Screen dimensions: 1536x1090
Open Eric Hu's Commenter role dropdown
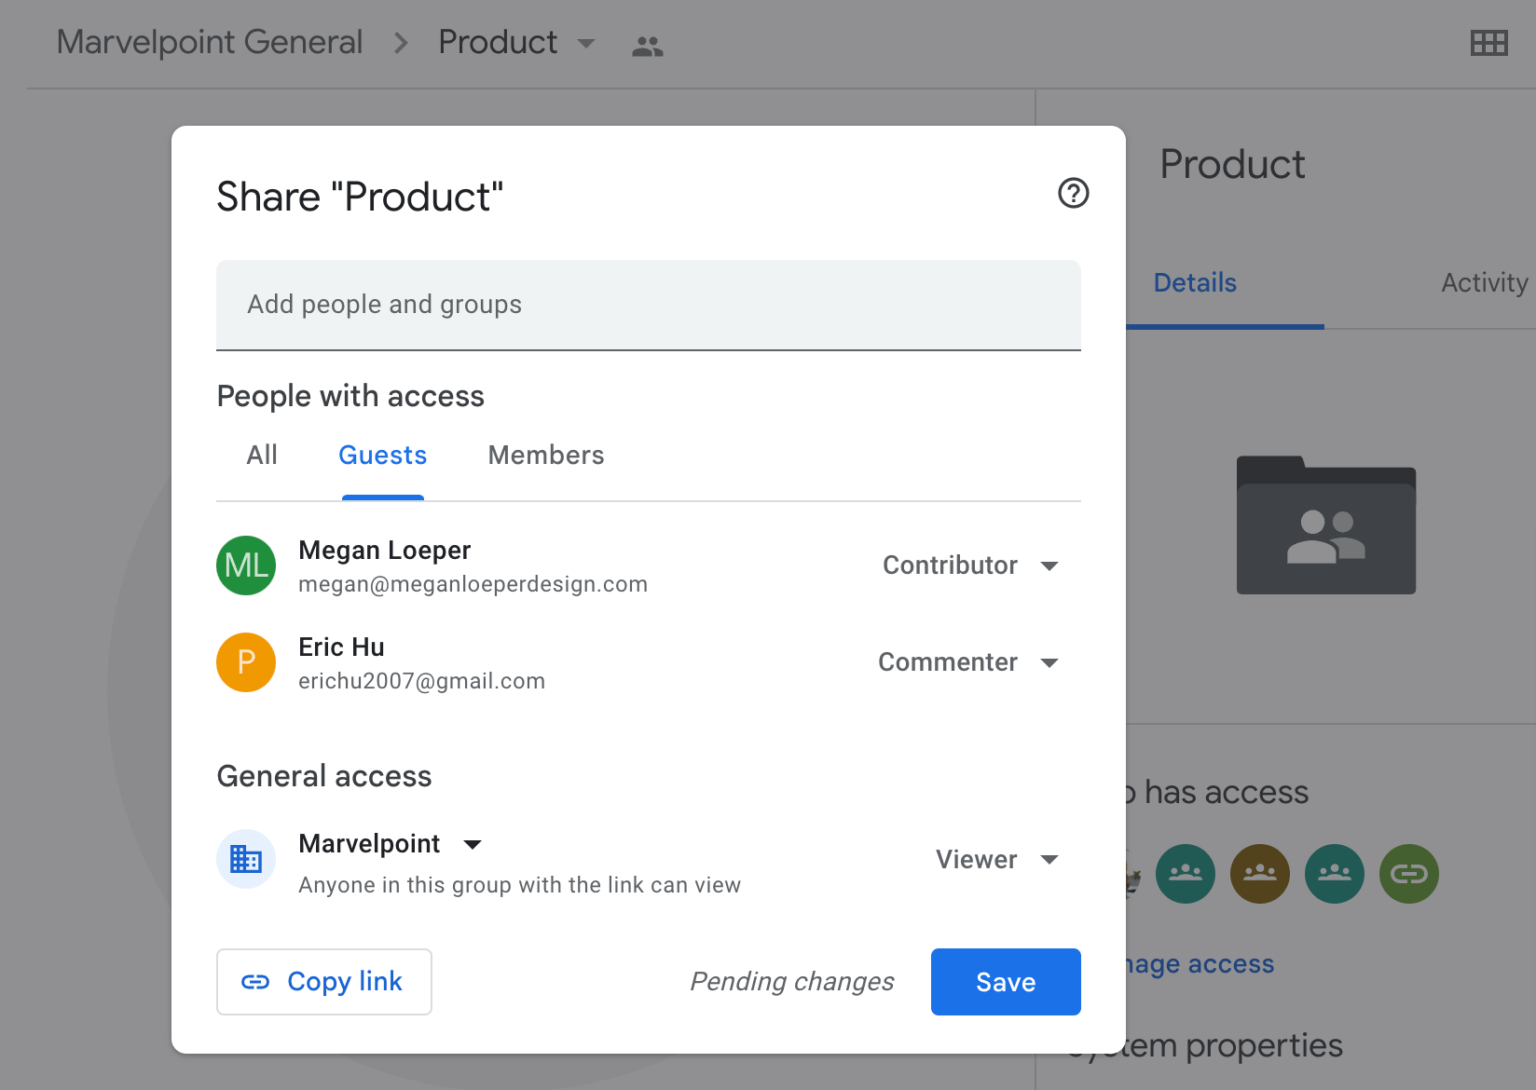pyautogui.click(x=967, y=662)
